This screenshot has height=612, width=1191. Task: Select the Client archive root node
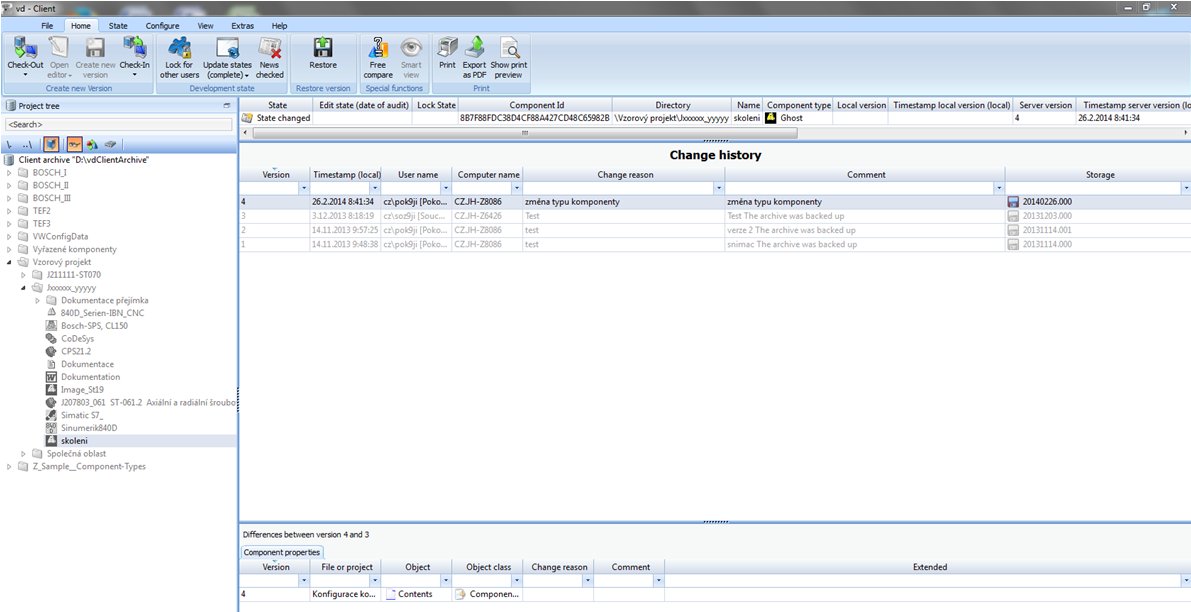click(x=84, y=160)
